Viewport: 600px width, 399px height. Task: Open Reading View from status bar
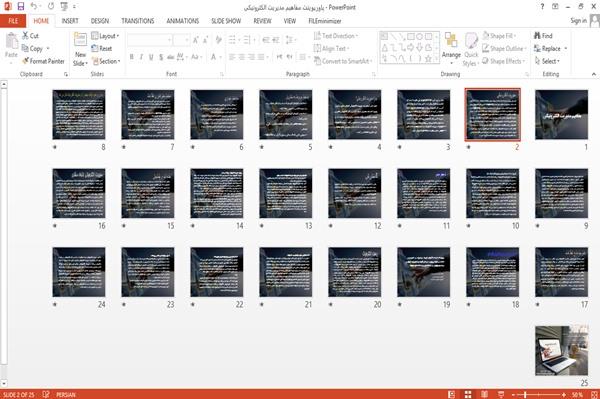pyautogui.click(x=484, y=394)
